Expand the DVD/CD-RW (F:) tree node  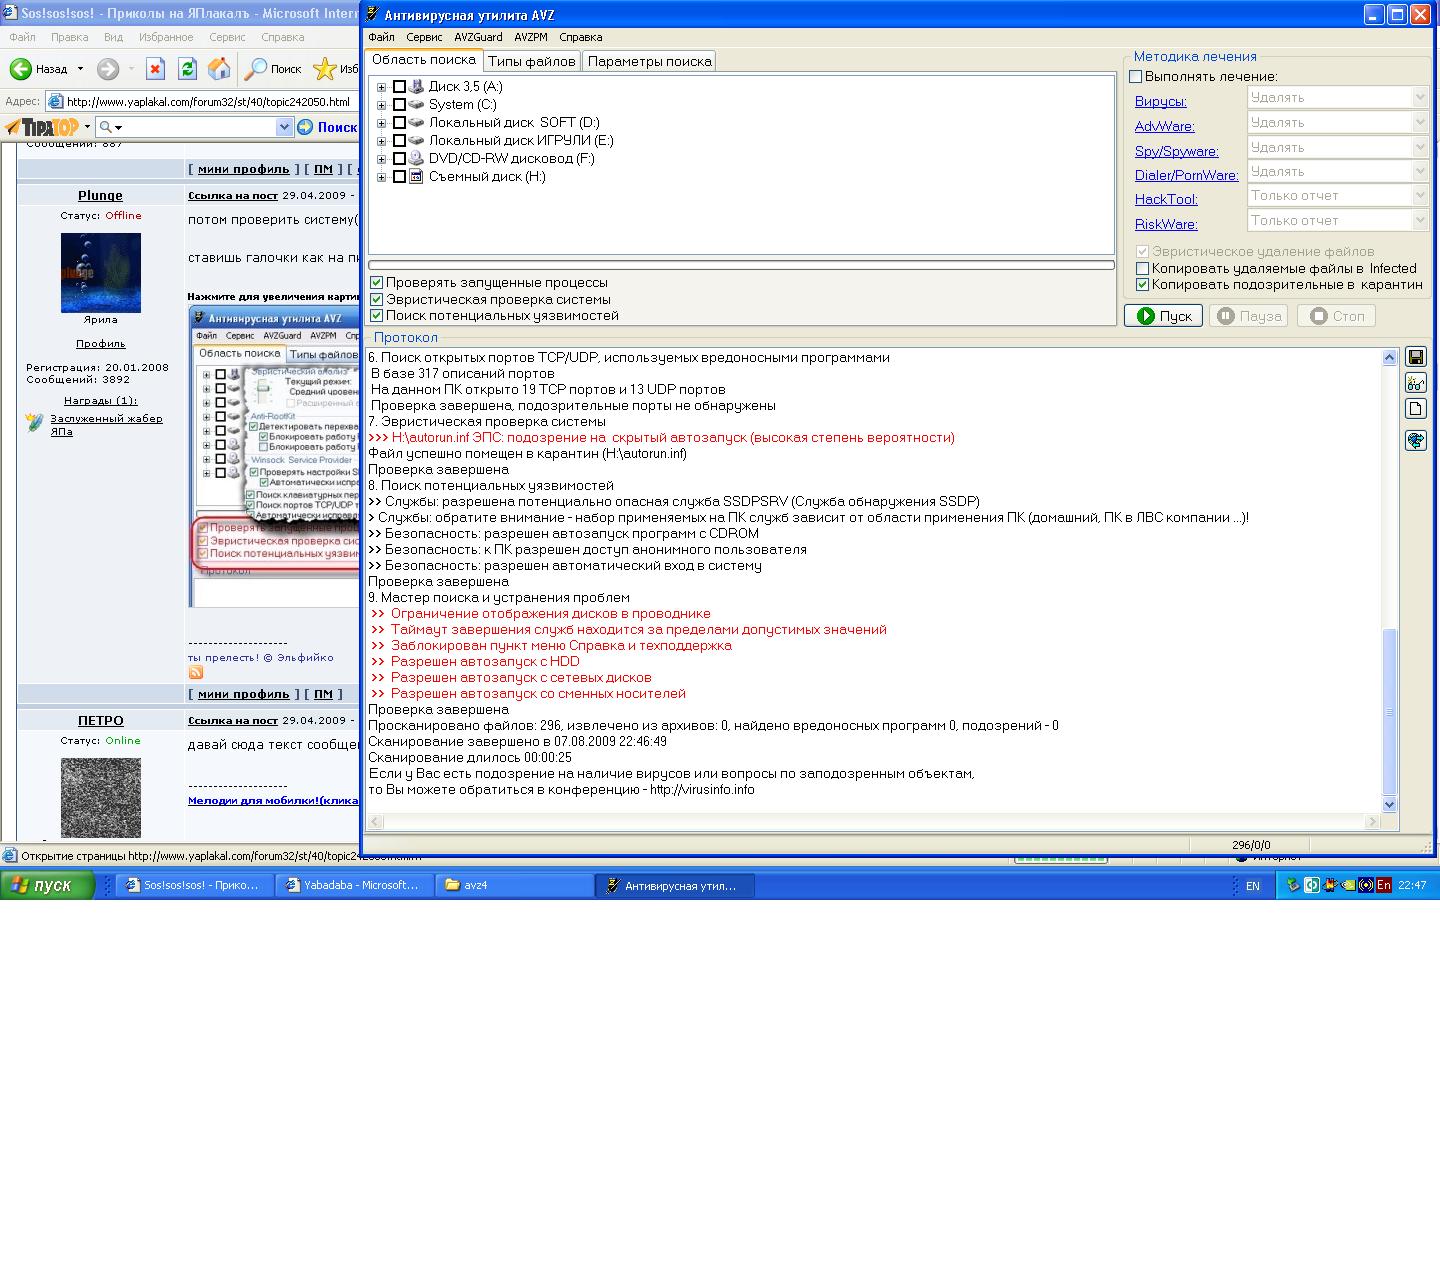[x=381, y=159]
